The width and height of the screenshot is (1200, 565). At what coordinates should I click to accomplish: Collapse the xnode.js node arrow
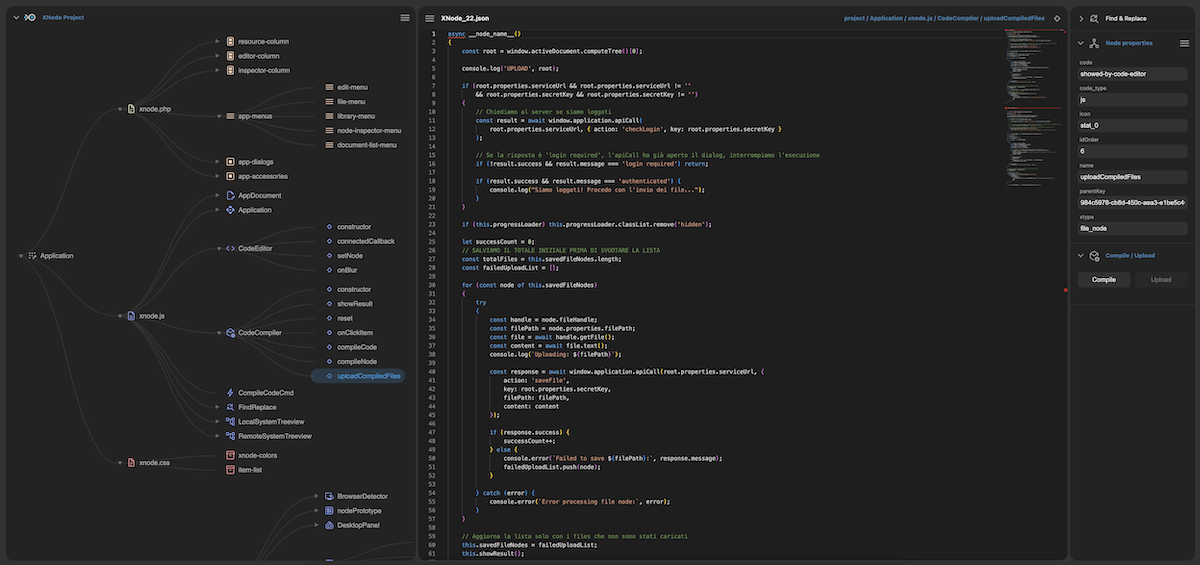pos(119,316)
